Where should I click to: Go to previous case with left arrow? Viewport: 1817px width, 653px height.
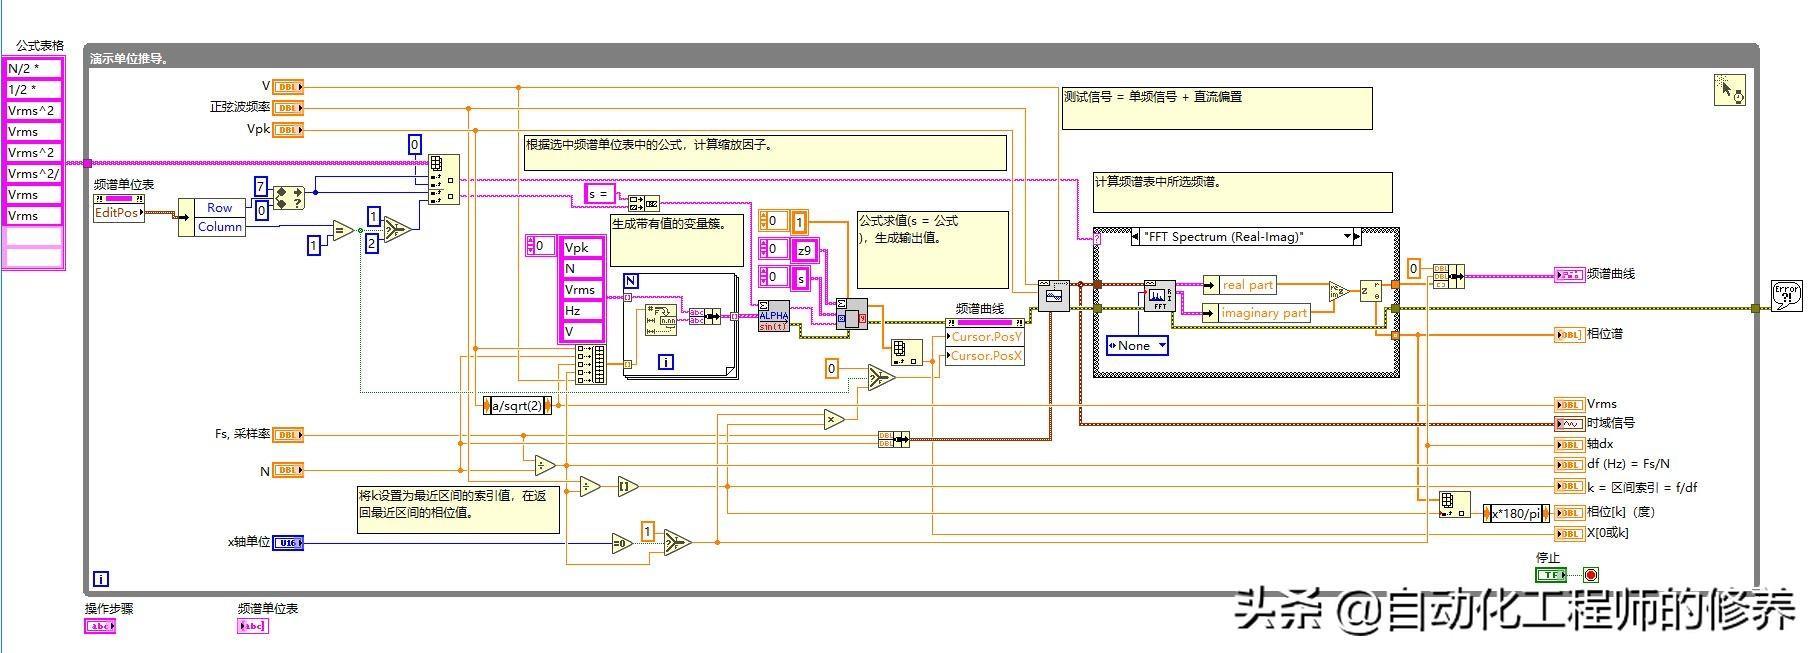pos(1135,237)
